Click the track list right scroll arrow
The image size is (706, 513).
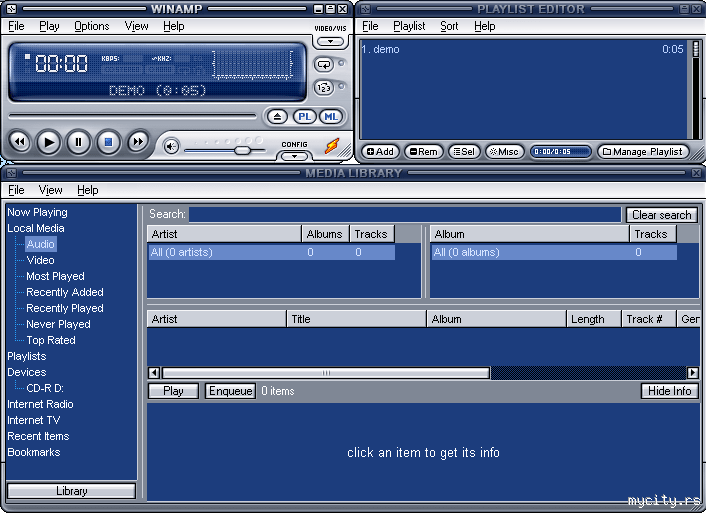point(692,373)
